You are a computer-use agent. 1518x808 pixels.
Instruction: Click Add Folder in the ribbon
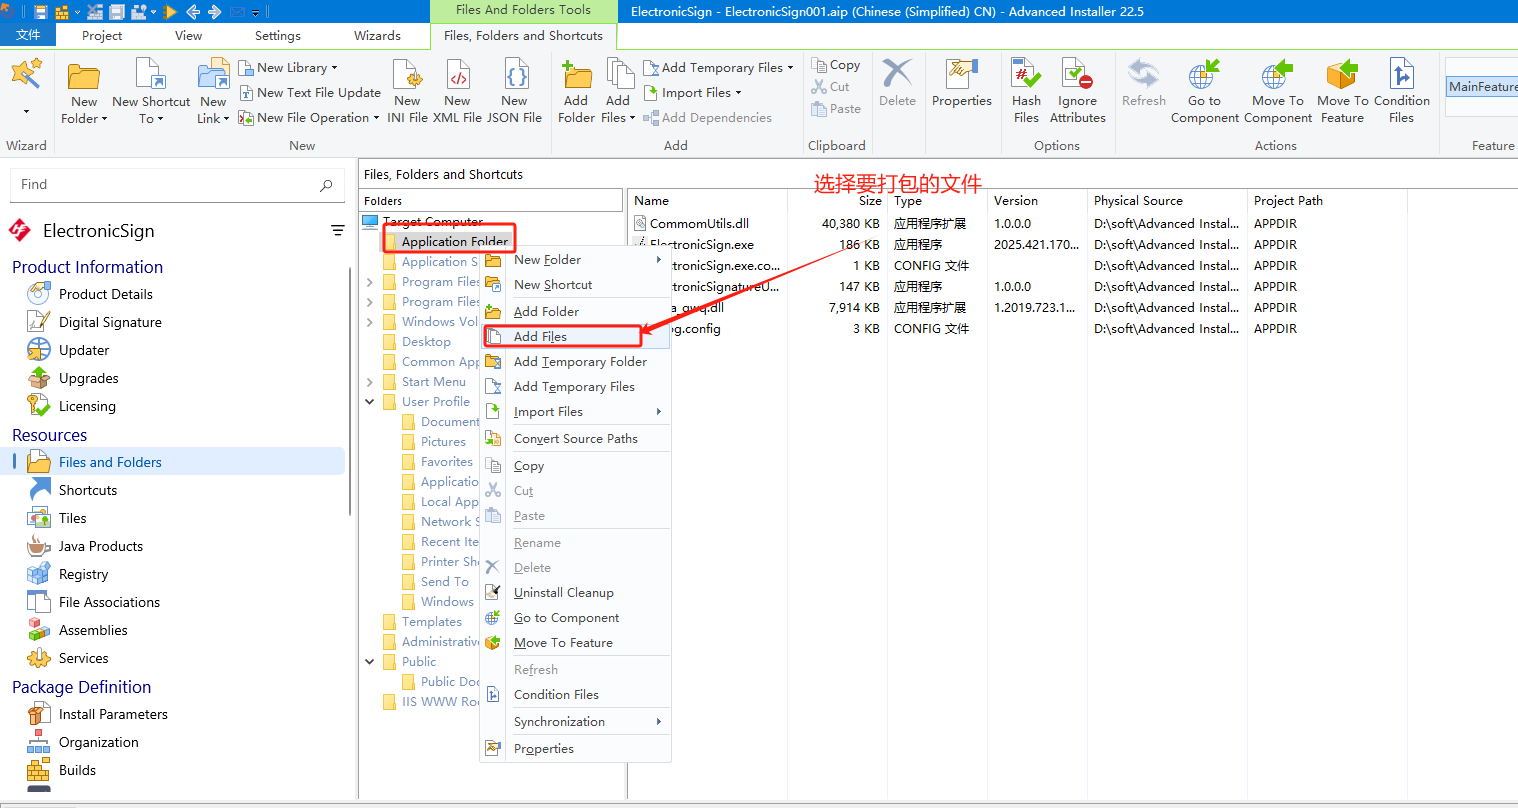(x=576, y=92)
